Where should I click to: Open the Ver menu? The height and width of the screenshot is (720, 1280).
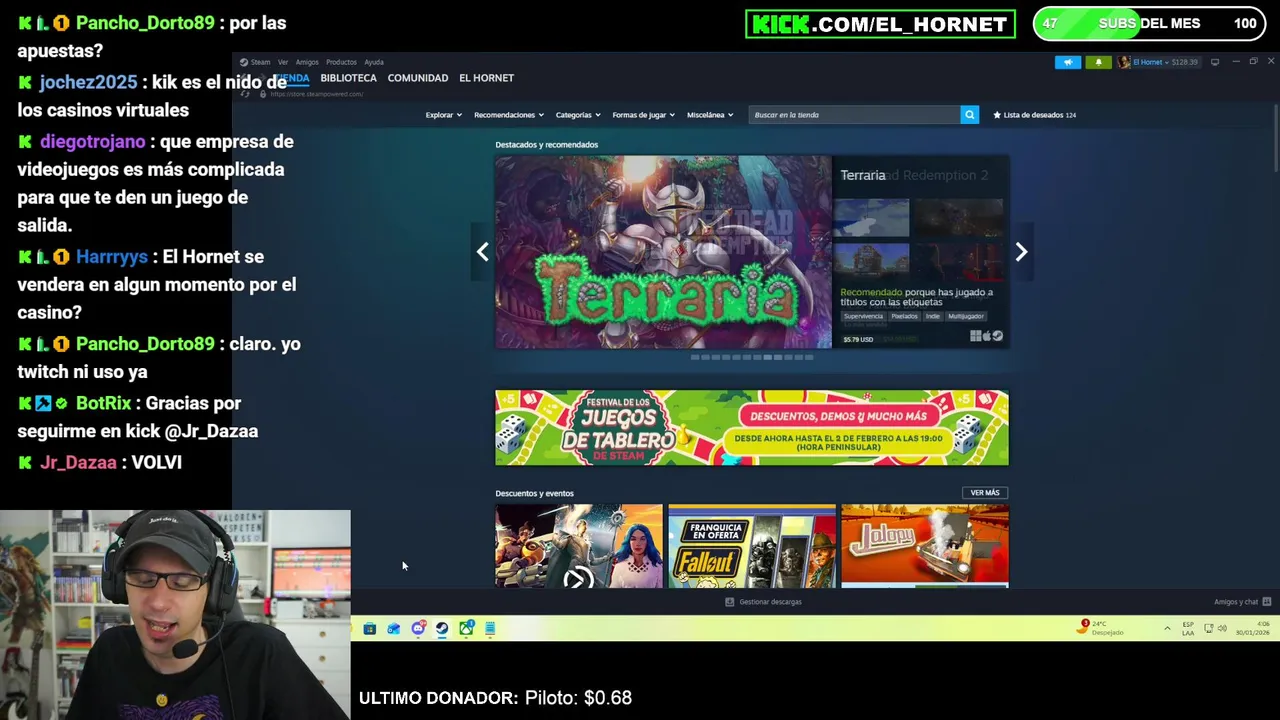(x=283, y=62)
